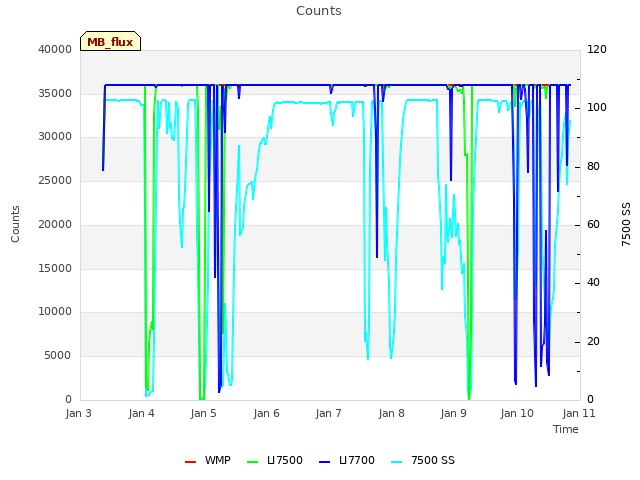Toggle WMP series in legend
The width and height of the screenshot is (640, 480).
208,460
